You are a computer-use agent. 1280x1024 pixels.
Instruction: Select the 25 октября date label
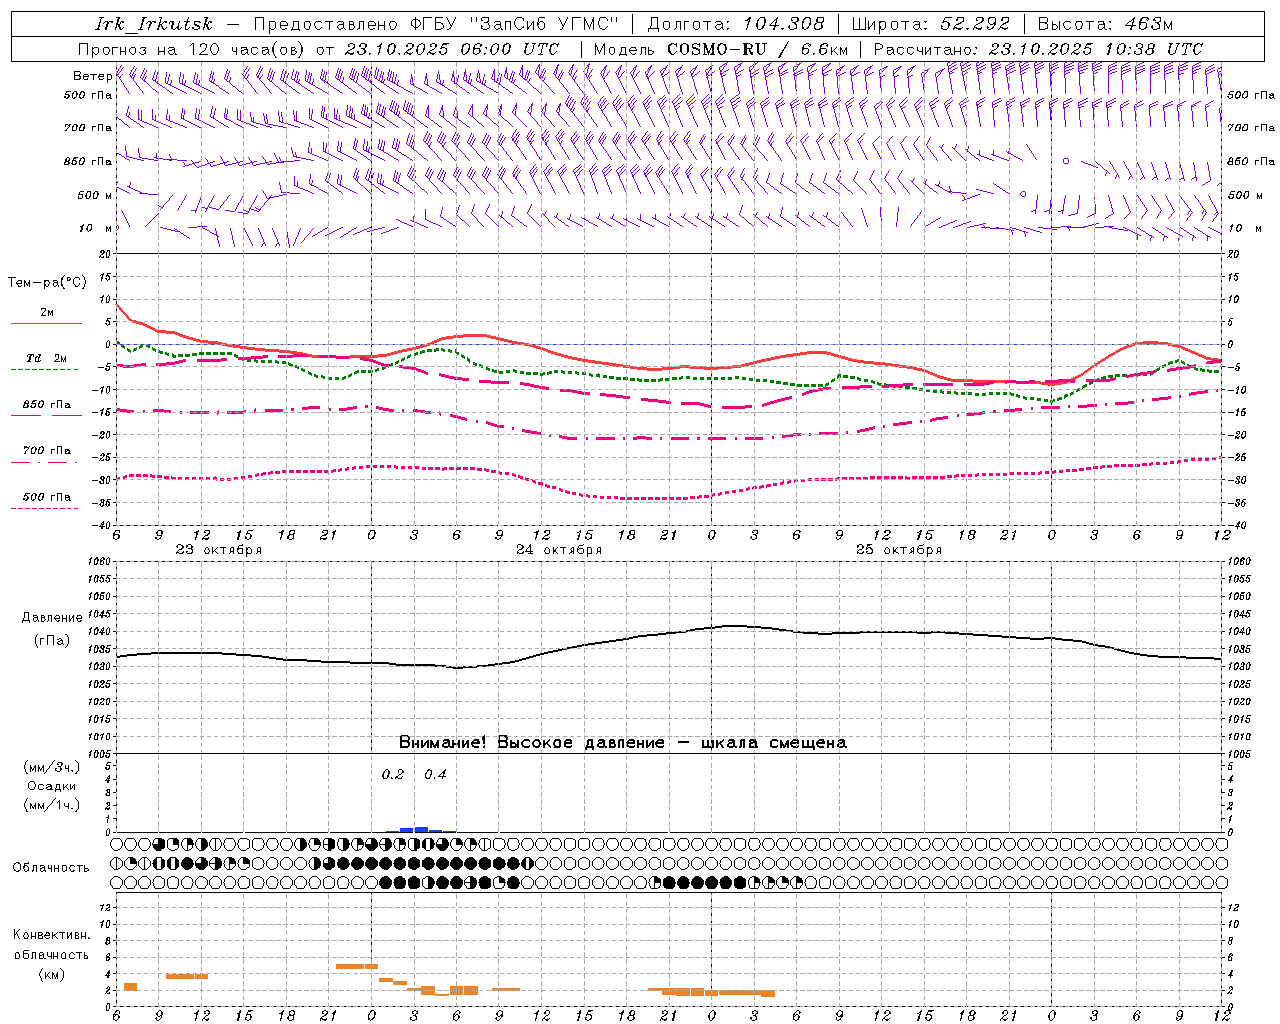tap(898, 550)
